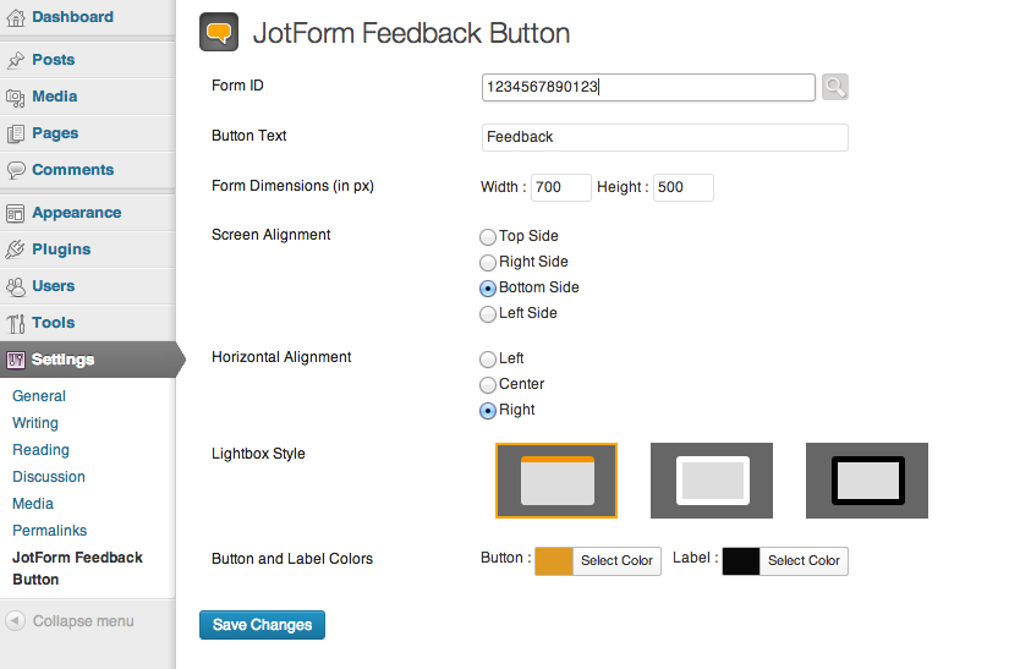Click the JotForm speech bubble logo

[218, 32]
